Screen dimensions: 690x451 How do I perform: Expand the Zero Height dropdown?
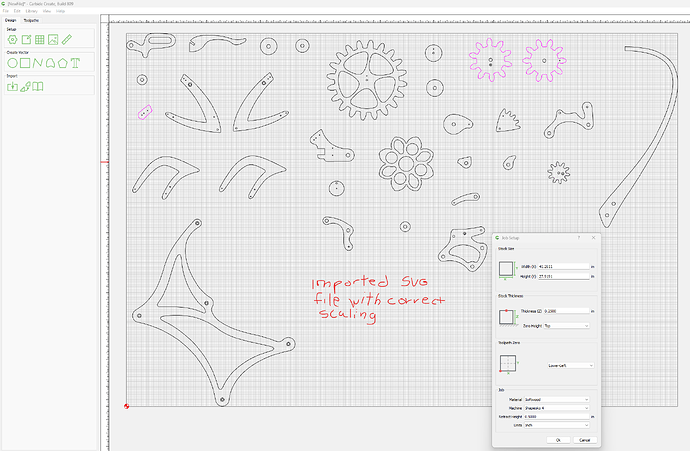566,326
